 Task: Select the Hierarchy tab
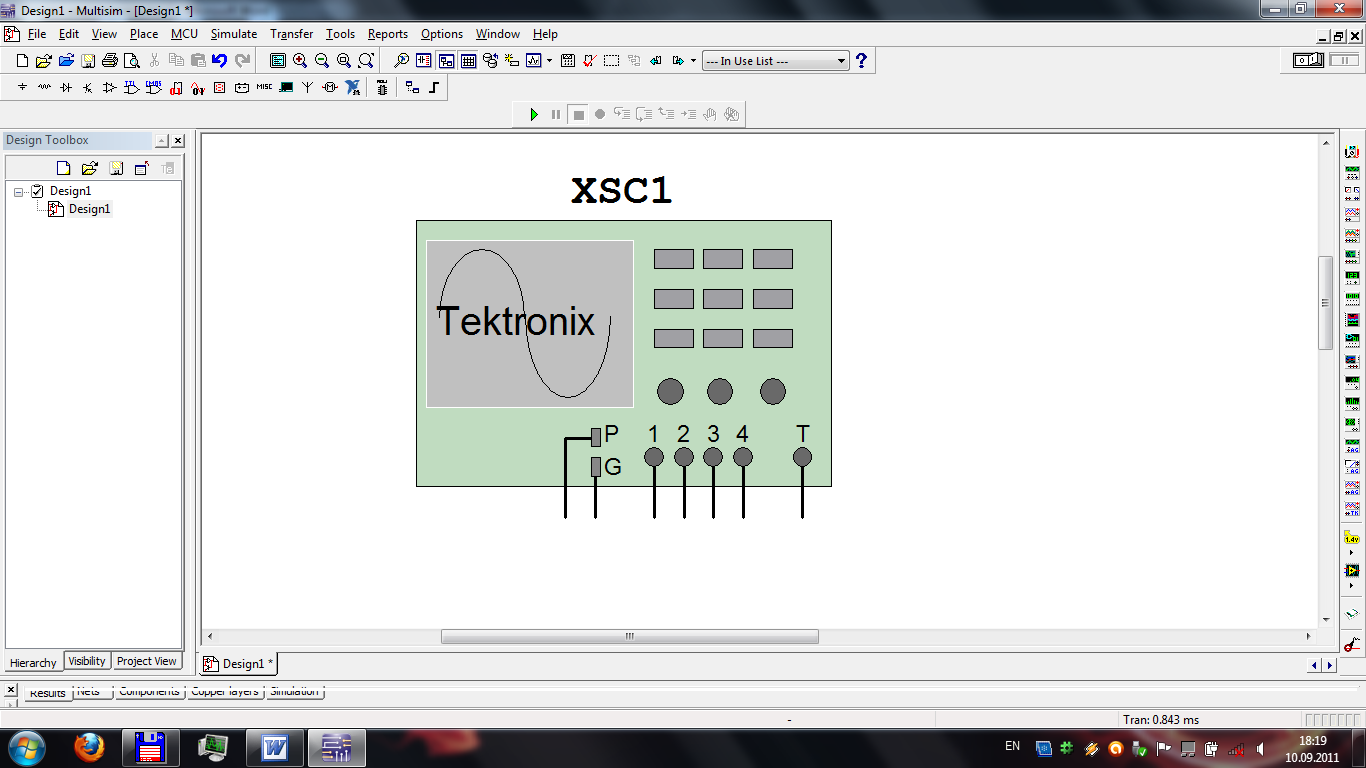coord(33,663)
